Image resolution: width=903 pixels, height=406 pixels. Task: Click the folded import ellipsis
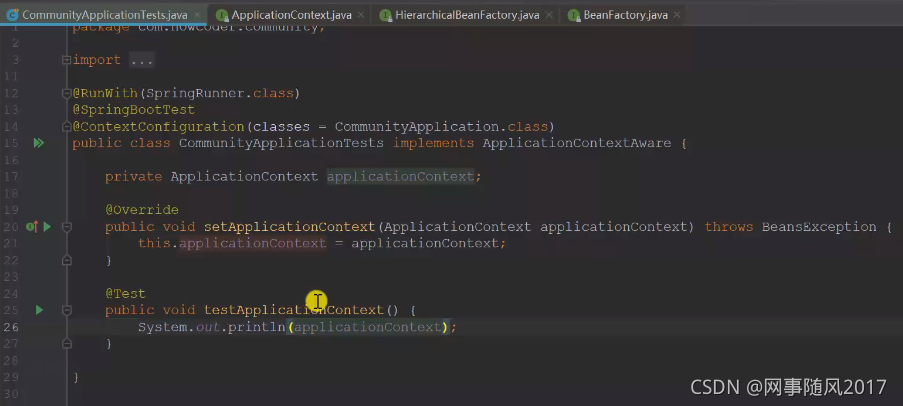[x=142, y=60]
